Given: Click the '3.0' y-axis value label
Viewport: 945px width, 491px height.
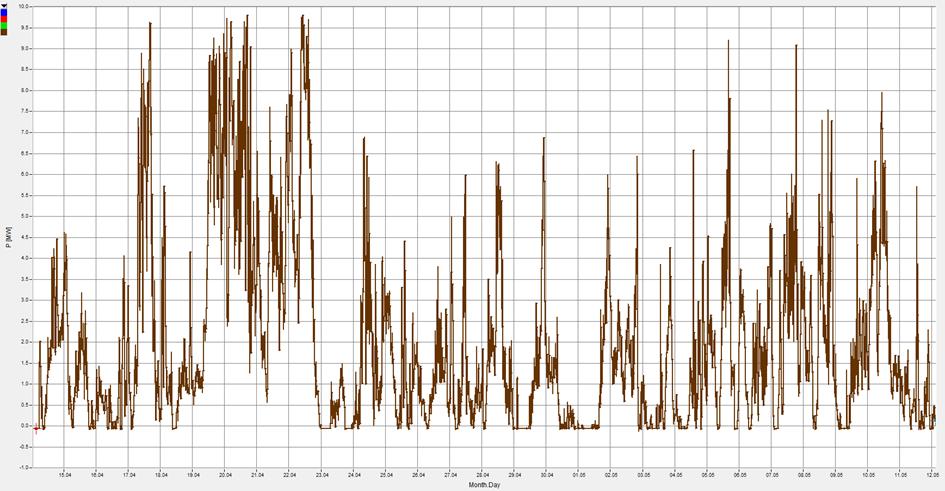Looking at the screenshot, I should pyautogui.click(x=25, y=300).
